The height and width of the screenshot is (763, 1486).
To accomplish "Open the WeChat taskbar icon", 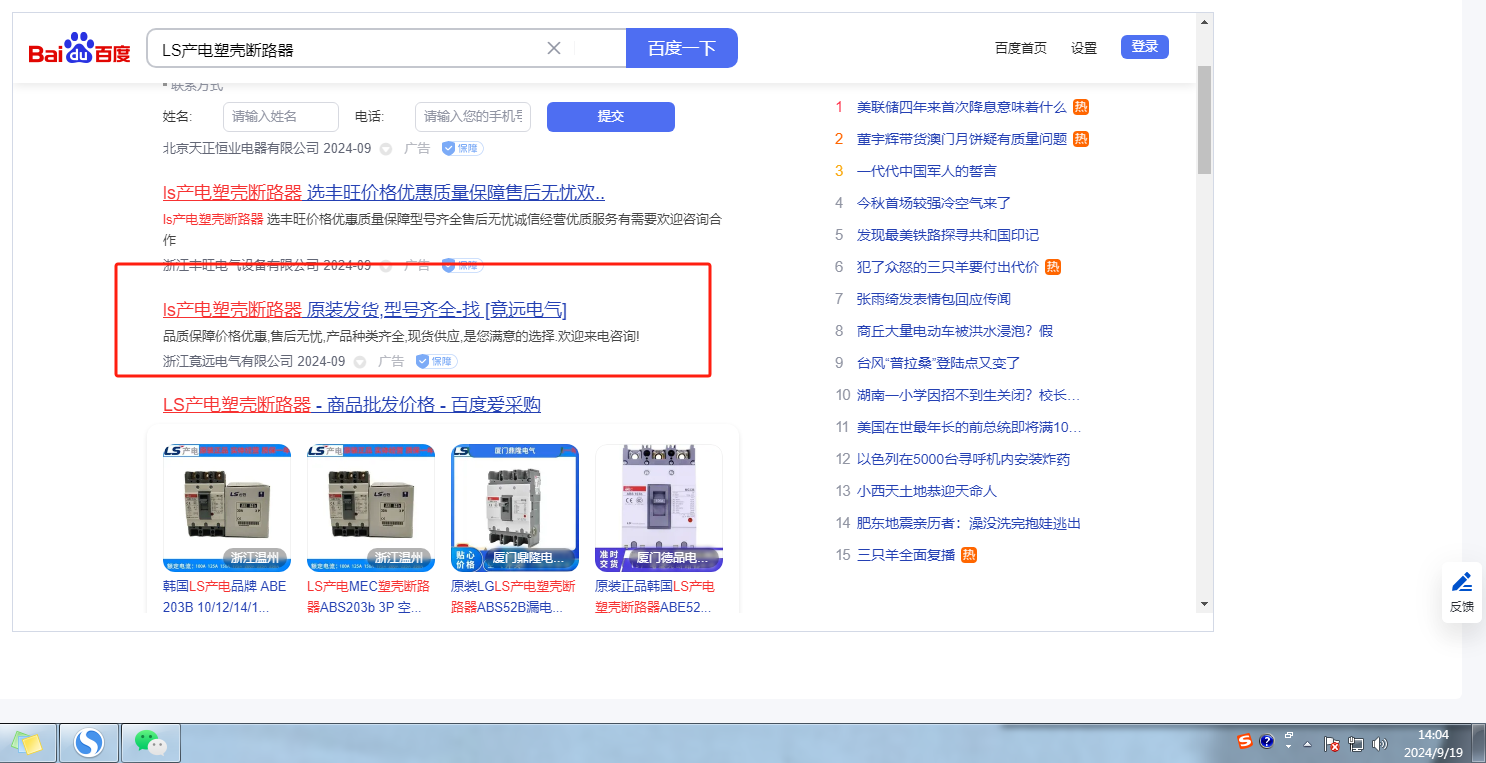I will click(150, 743).
